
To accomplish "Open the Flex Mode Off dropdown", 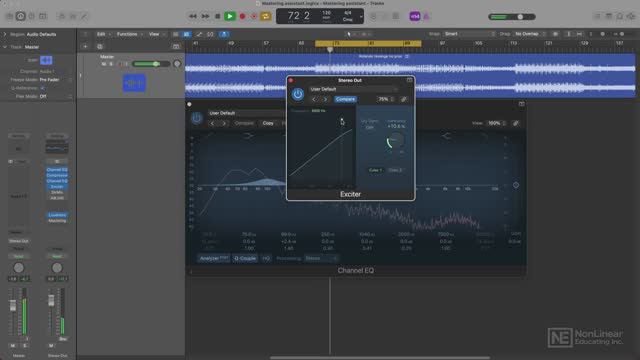I will coord(55,96).
